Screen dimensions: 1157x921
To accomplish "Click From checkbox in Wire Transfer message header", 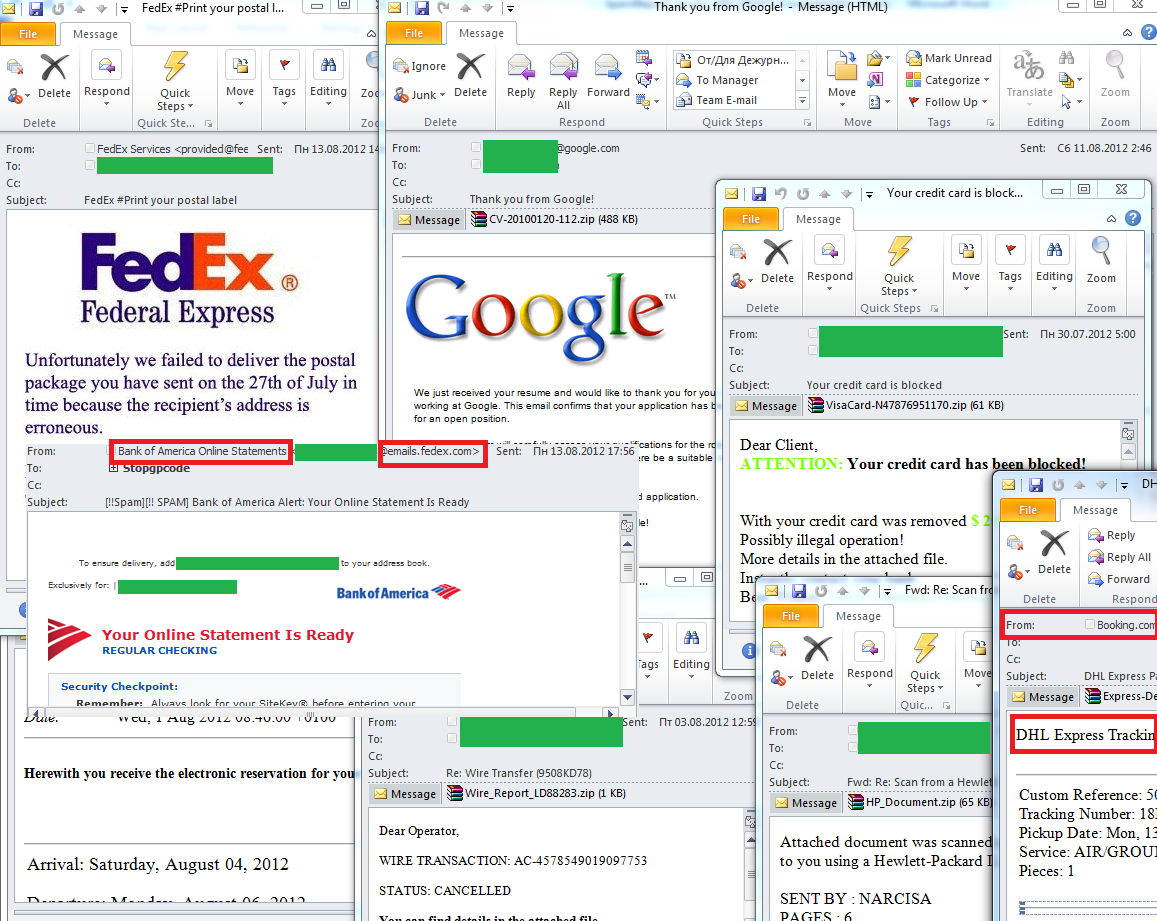I will pyautogui.click(x=452, y=722).
